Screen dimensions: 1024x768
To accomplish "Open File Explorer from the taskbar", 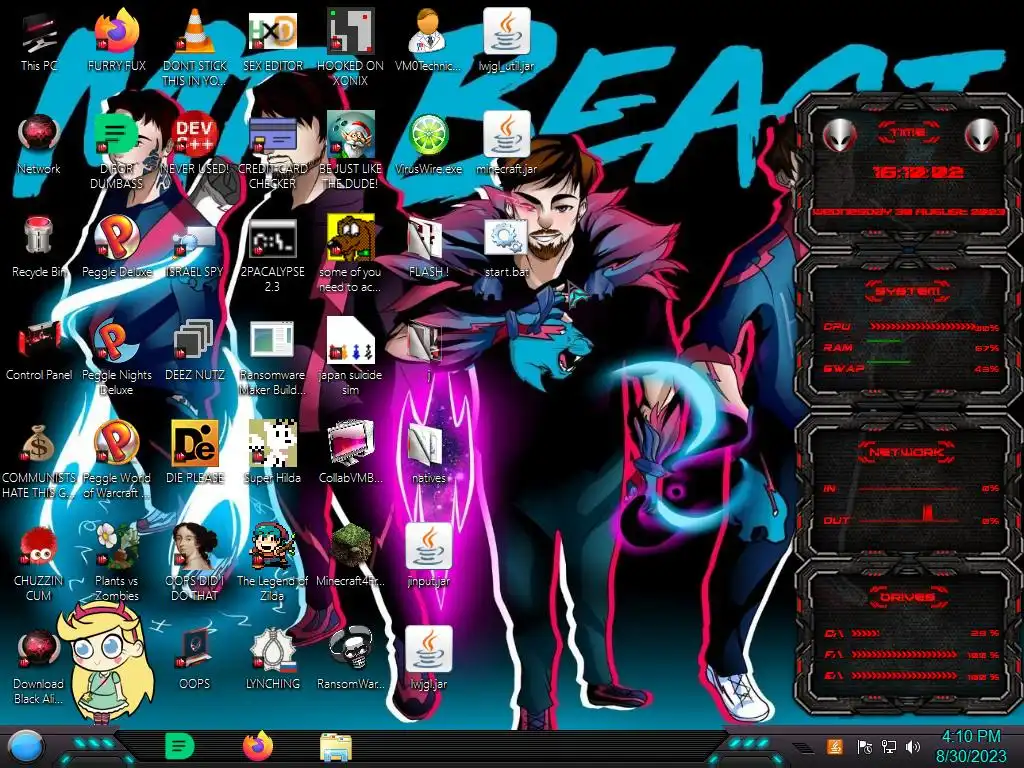I will coord(336,748).
